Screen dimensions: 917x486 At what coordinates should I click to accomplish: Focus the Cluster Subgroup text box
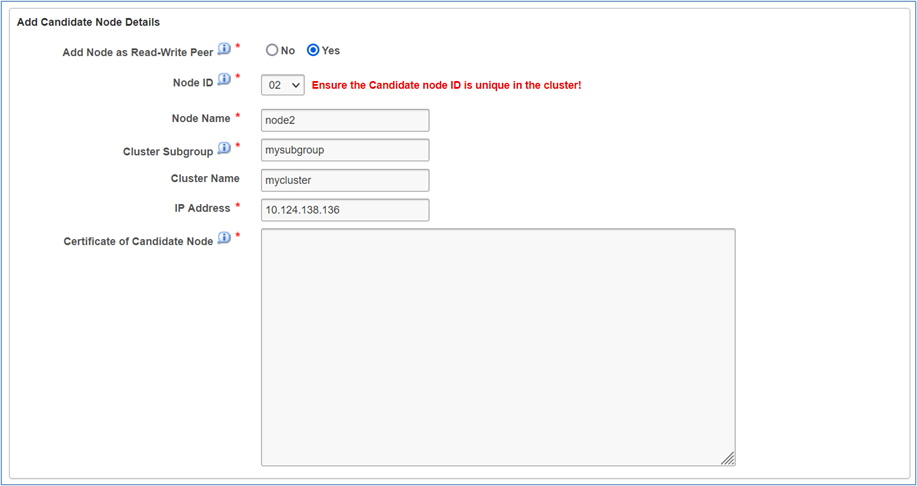click(345, 150)
